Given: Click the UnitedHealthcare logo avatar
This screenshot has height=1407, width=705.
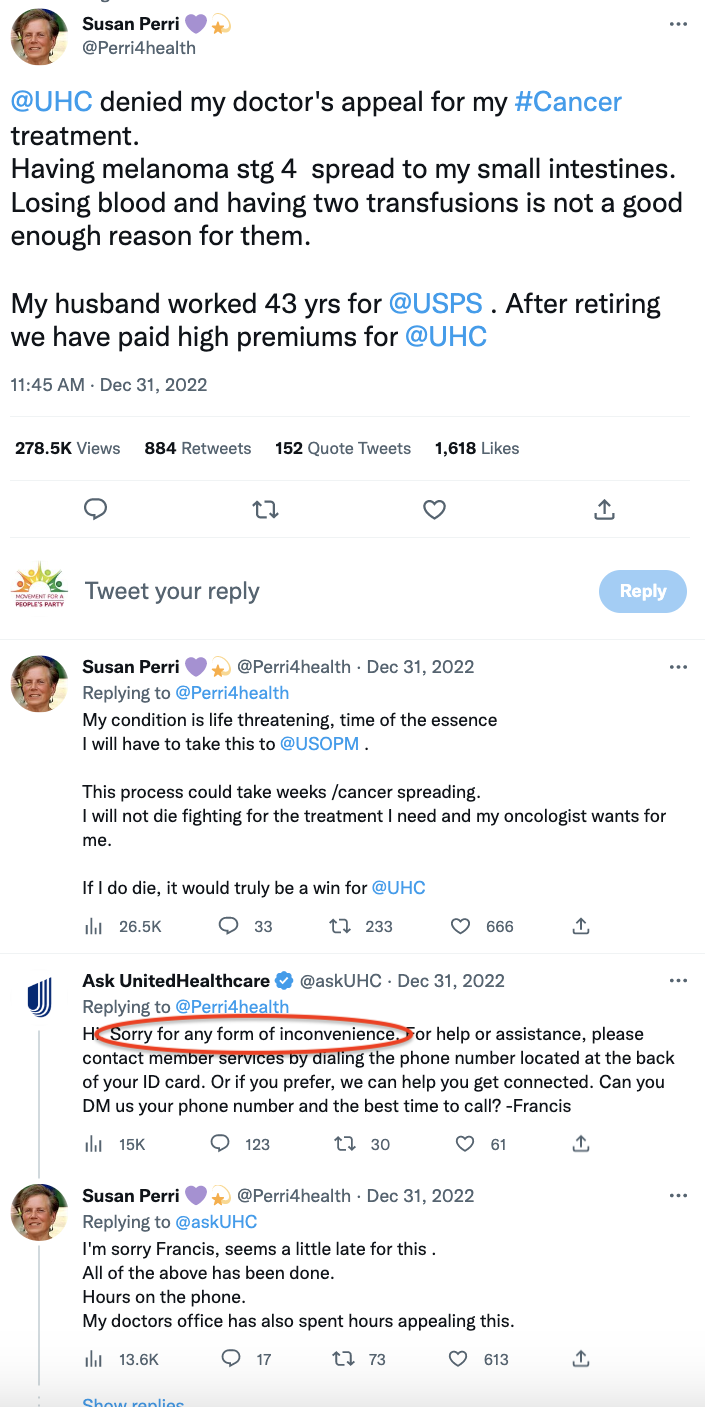Looking at the screenshot, I should point(39,997).
